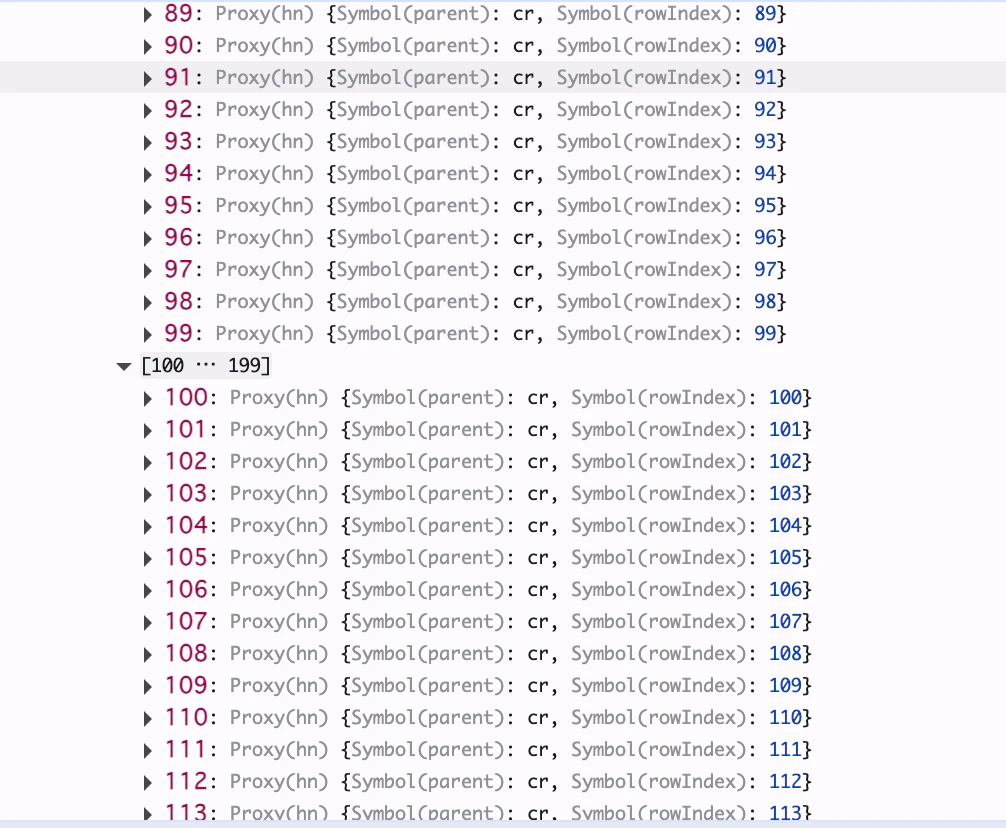Click rowIndex value 94 in row 94
1006x828 pixels.
coord(765,174)
